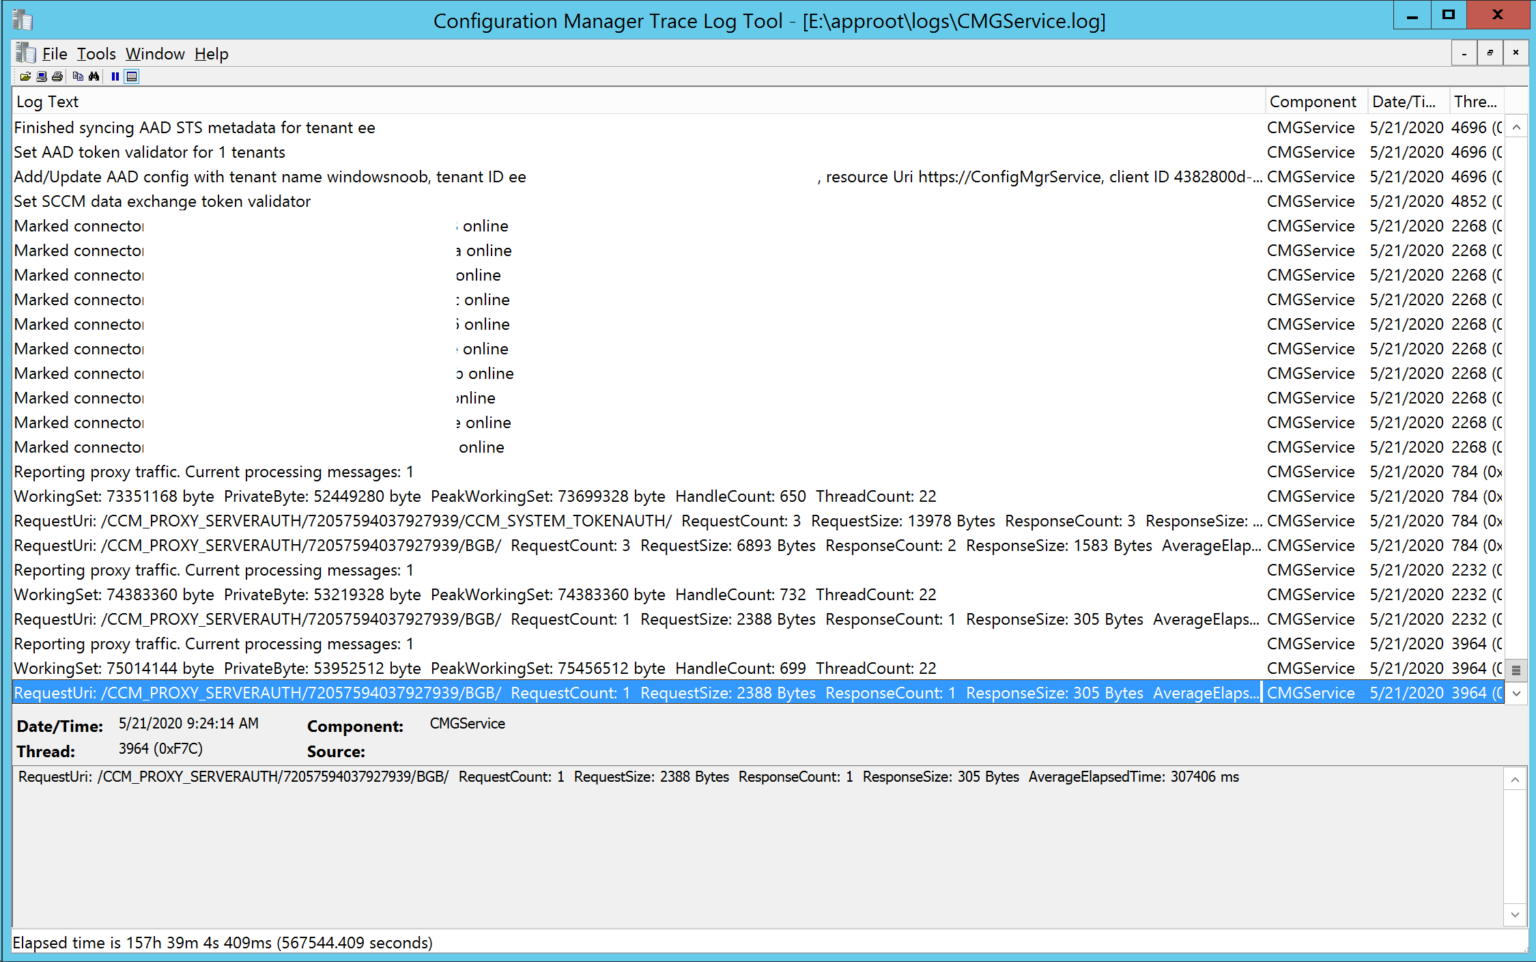
Task: Click the log list scroll-down arrow
Action: pyautogui.click(x=1516, y=693)
